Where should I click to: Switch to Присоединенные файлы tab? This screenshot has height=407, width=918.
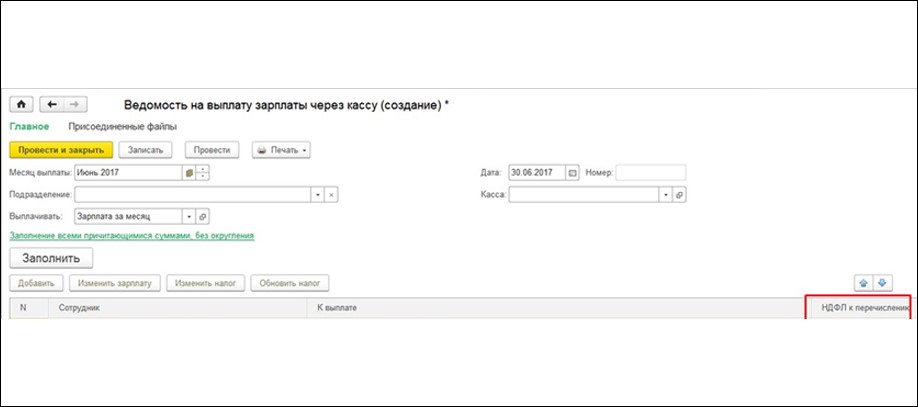tap(122, 127)
